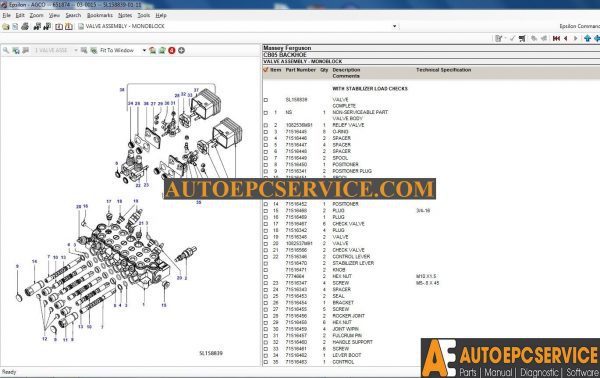Screen dimensions: 600x378
Task: Open the Zoom menu
Action: (36, 15)
